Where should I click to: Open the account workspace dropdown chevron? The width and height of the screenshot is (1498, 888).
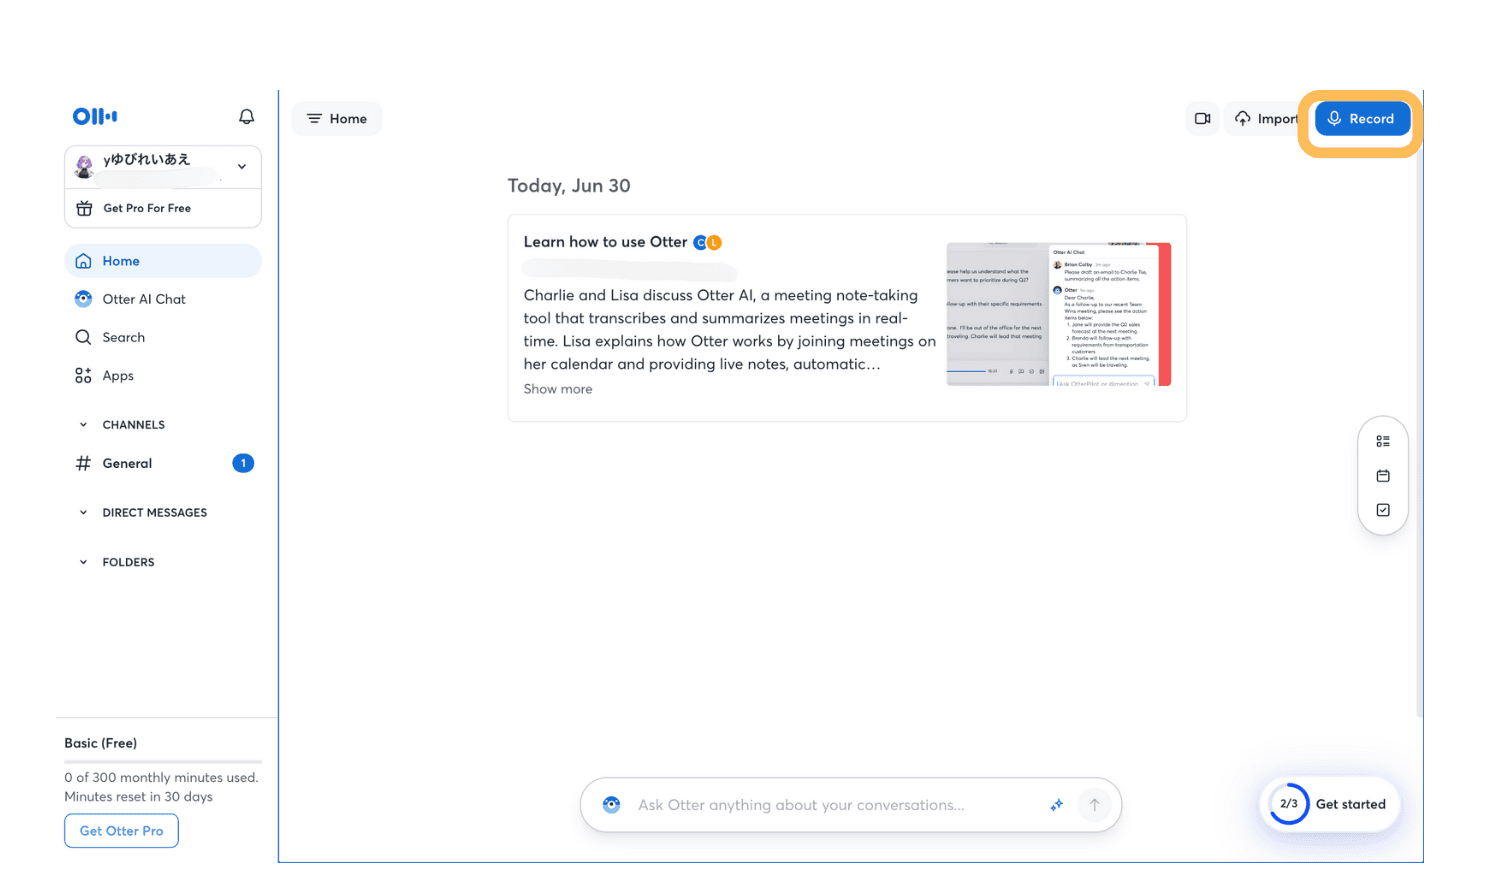pyautogui.click(x=242, y=167)
